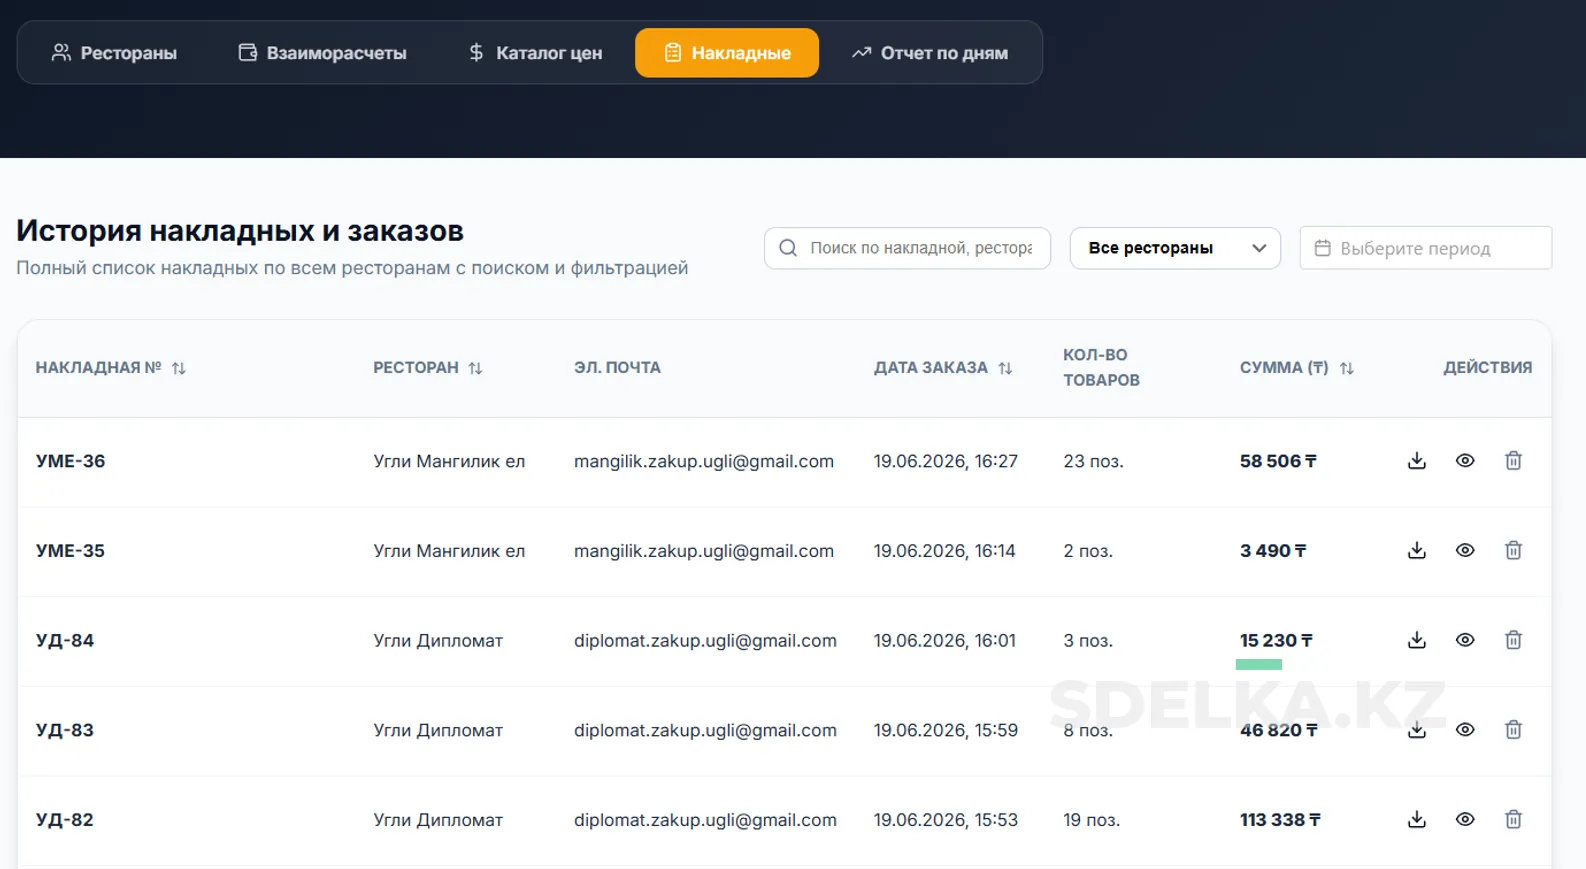Click the calendar icon in the period field
This screenshot has width=1586, height=869.
click(x=1322, y=248)
